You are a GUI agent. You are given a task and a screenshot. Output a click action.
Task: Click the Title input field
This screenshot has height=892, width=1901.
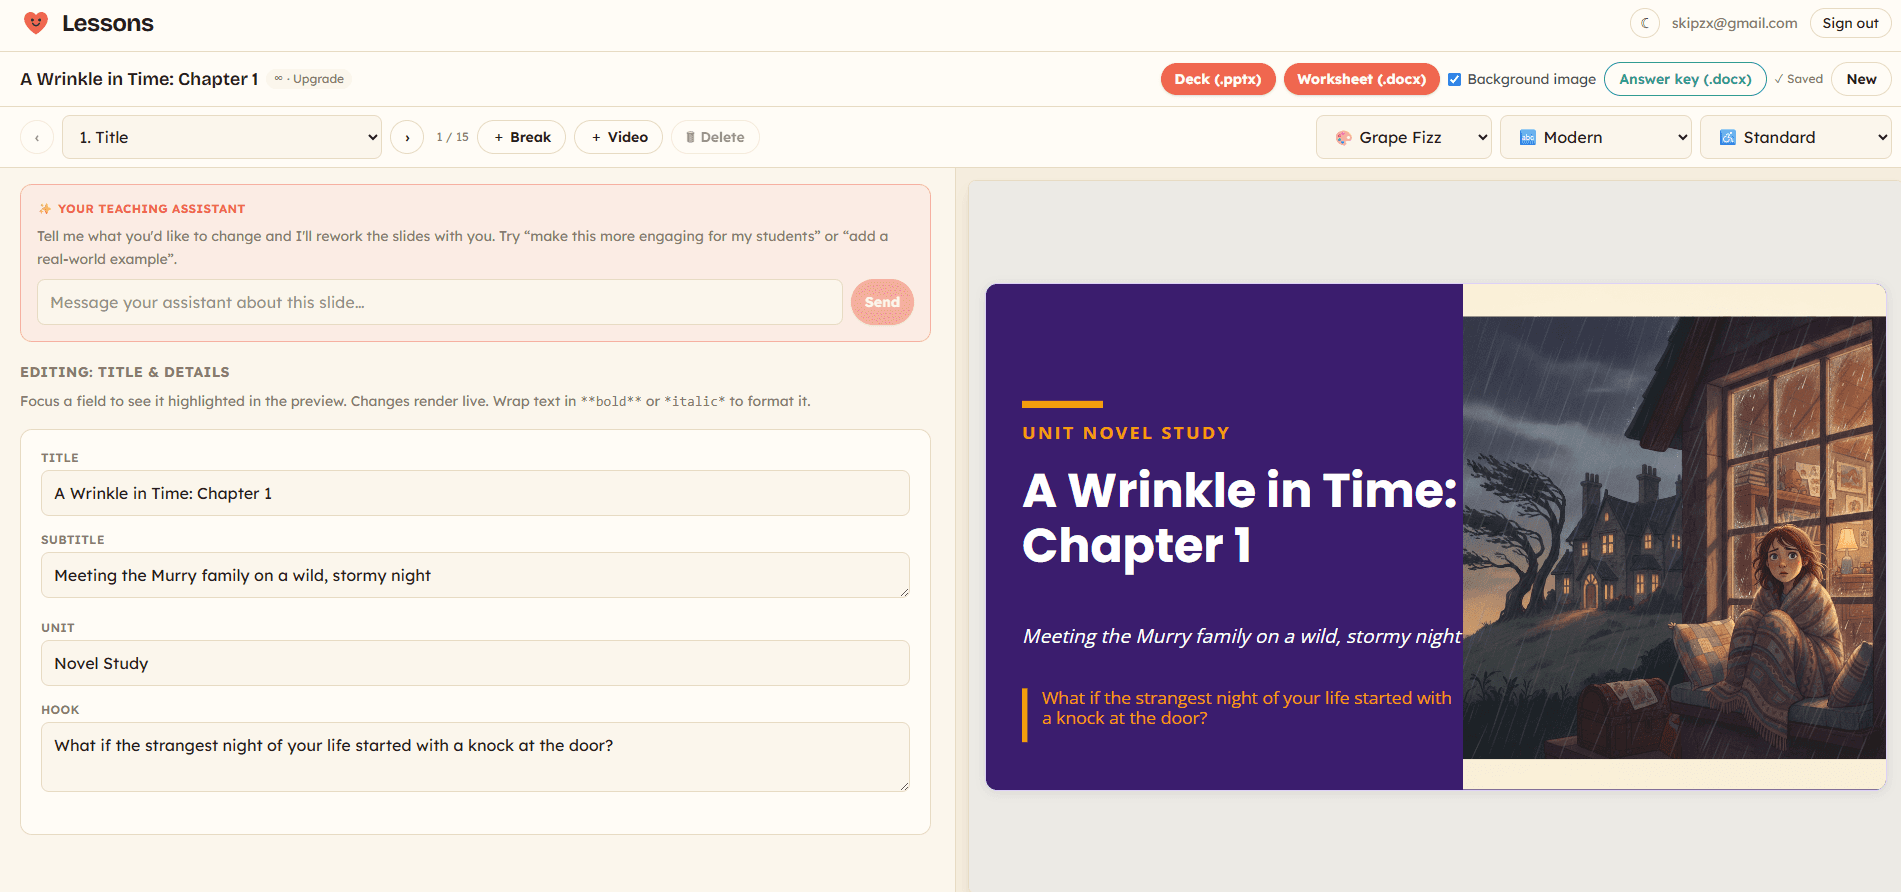click(x=475, y=493)
